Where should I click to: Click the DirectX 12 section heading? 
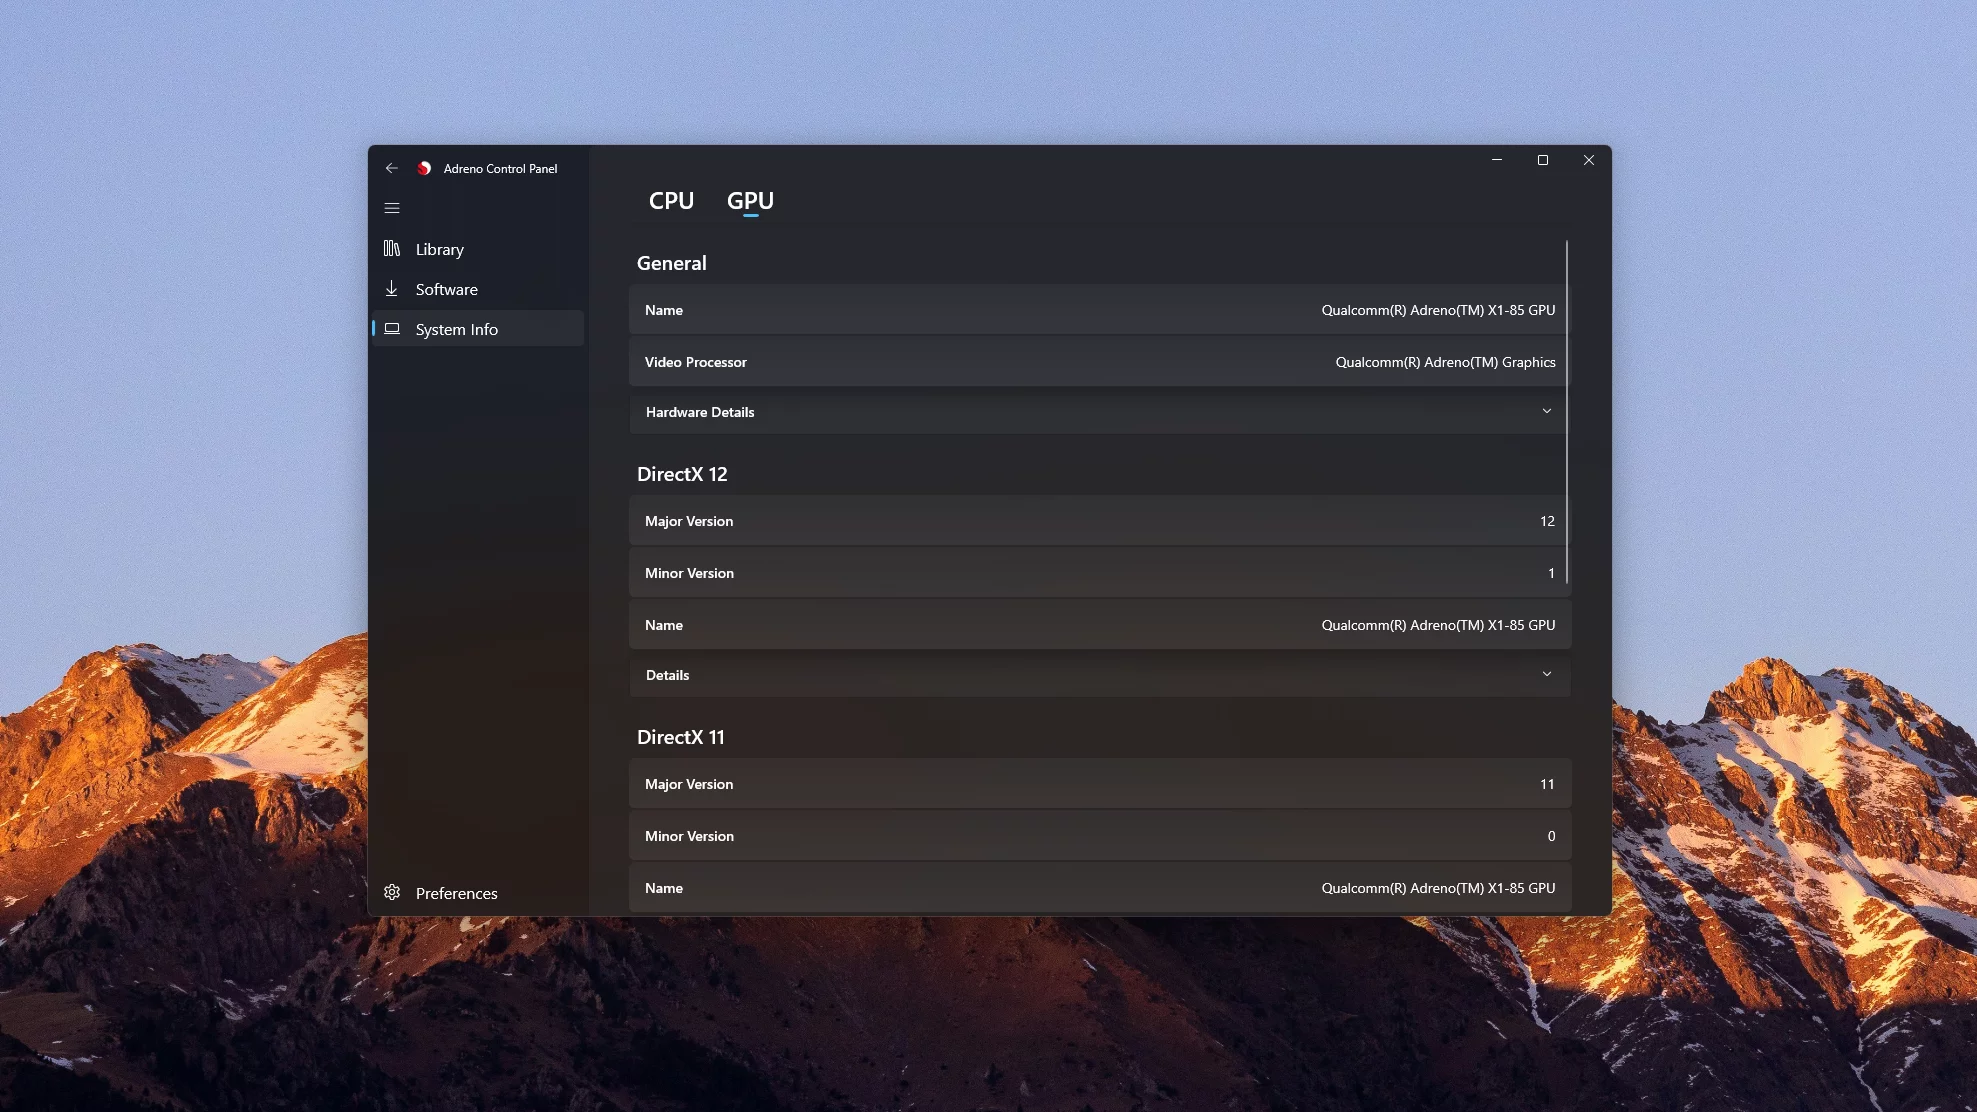point(682,474)
